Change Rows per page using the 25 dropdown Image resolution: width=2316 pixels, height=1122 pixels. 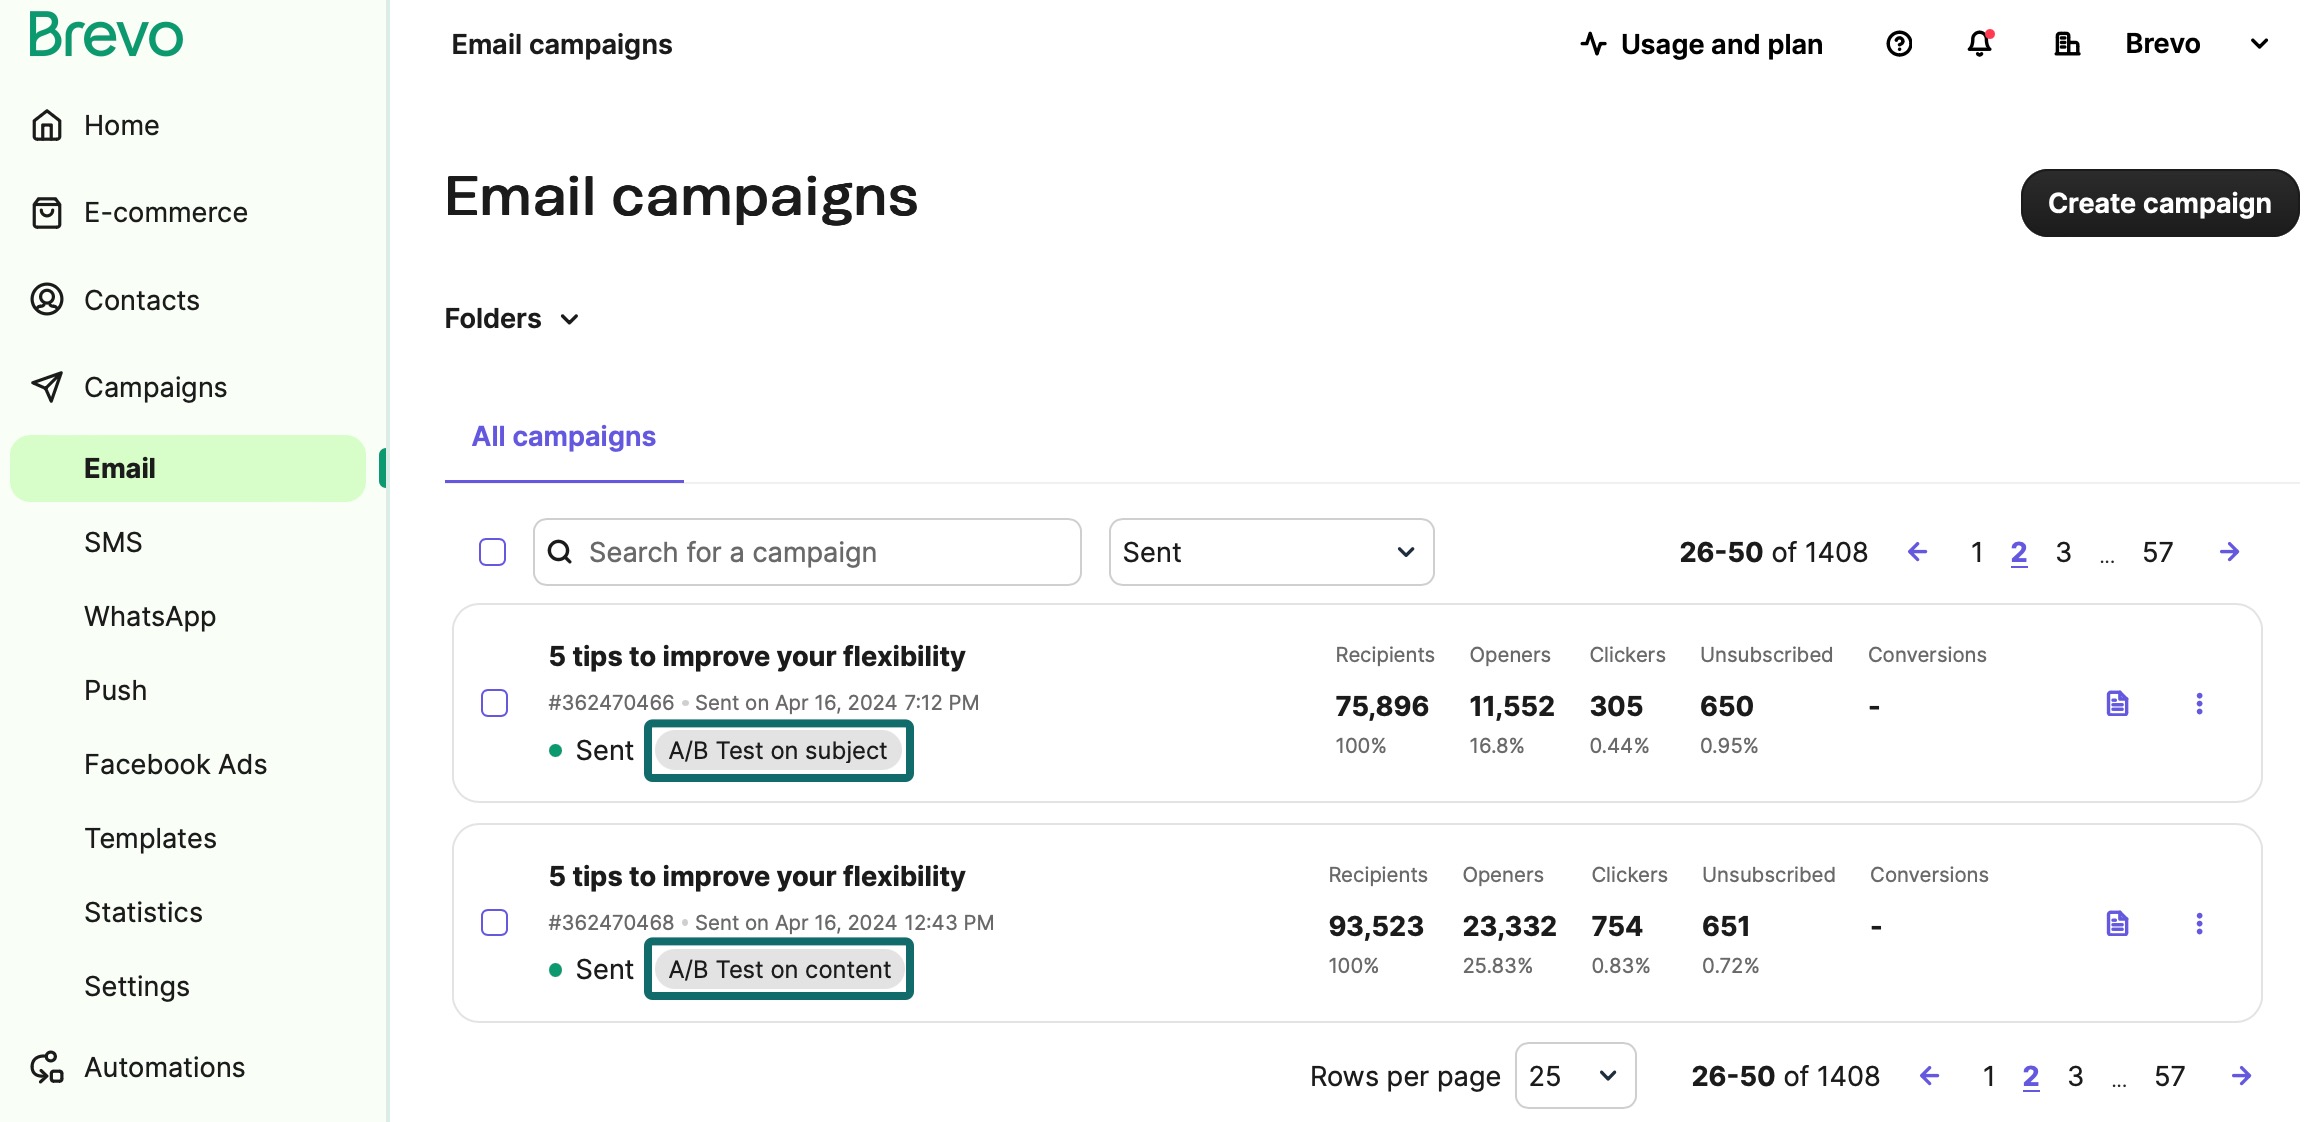(x=1575, y=1076)
